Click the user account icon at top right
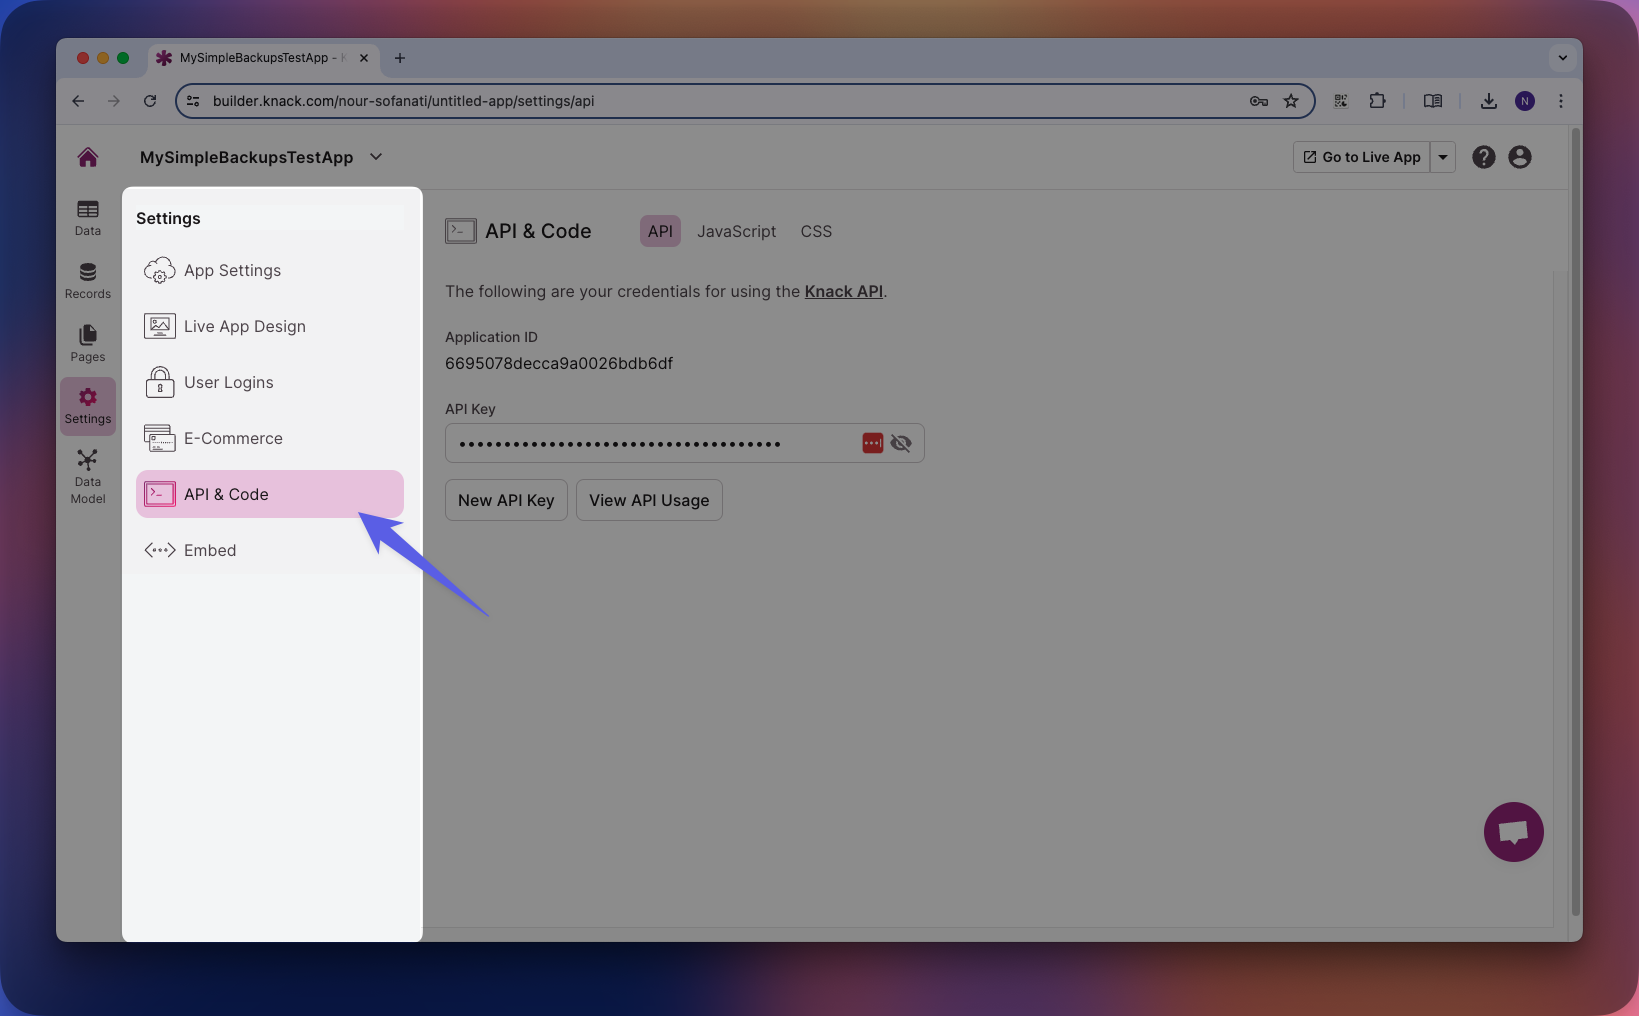Viewport: 1639px width, 1016px height. (x=1519, y=157)
